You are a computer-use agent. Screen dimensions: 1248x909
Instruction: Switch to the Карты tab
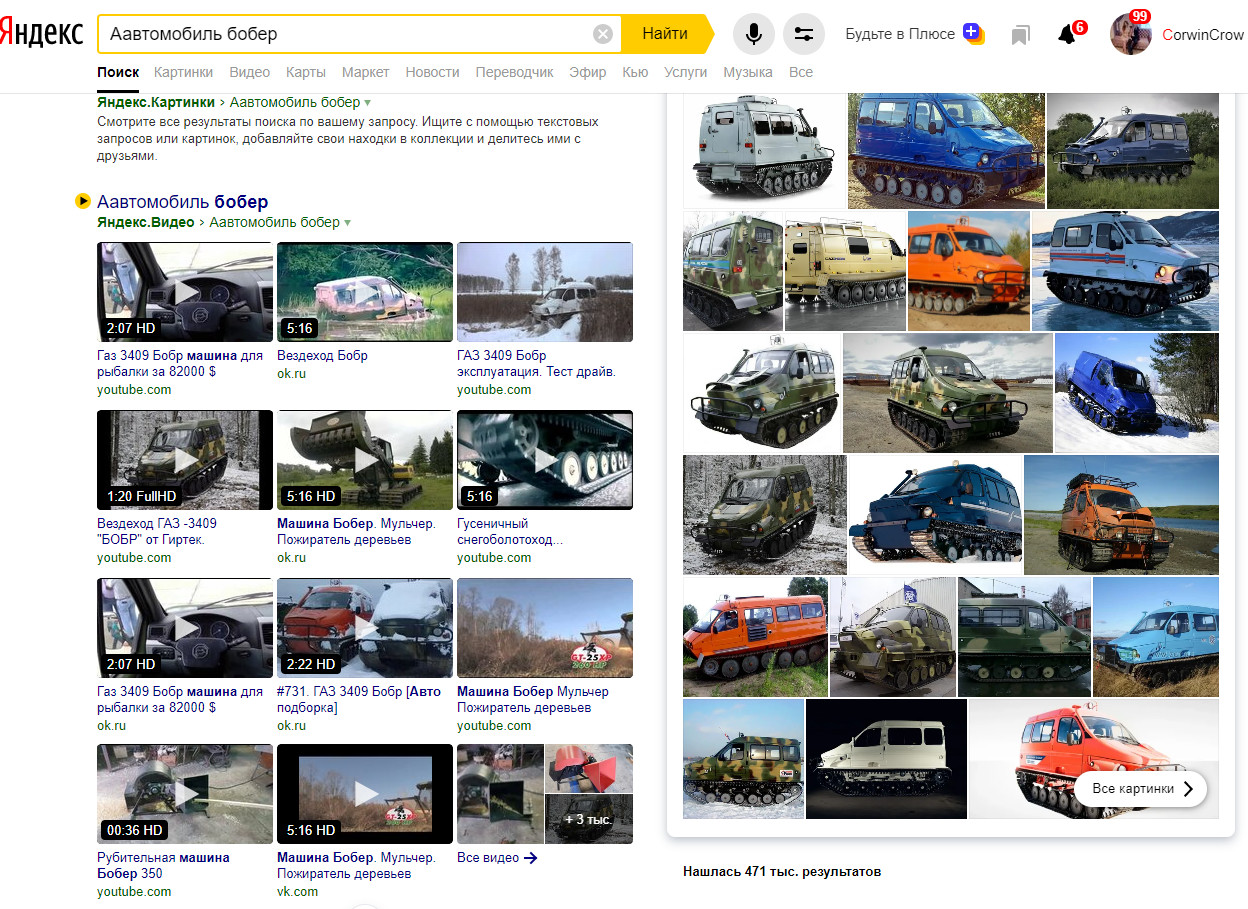306,72
